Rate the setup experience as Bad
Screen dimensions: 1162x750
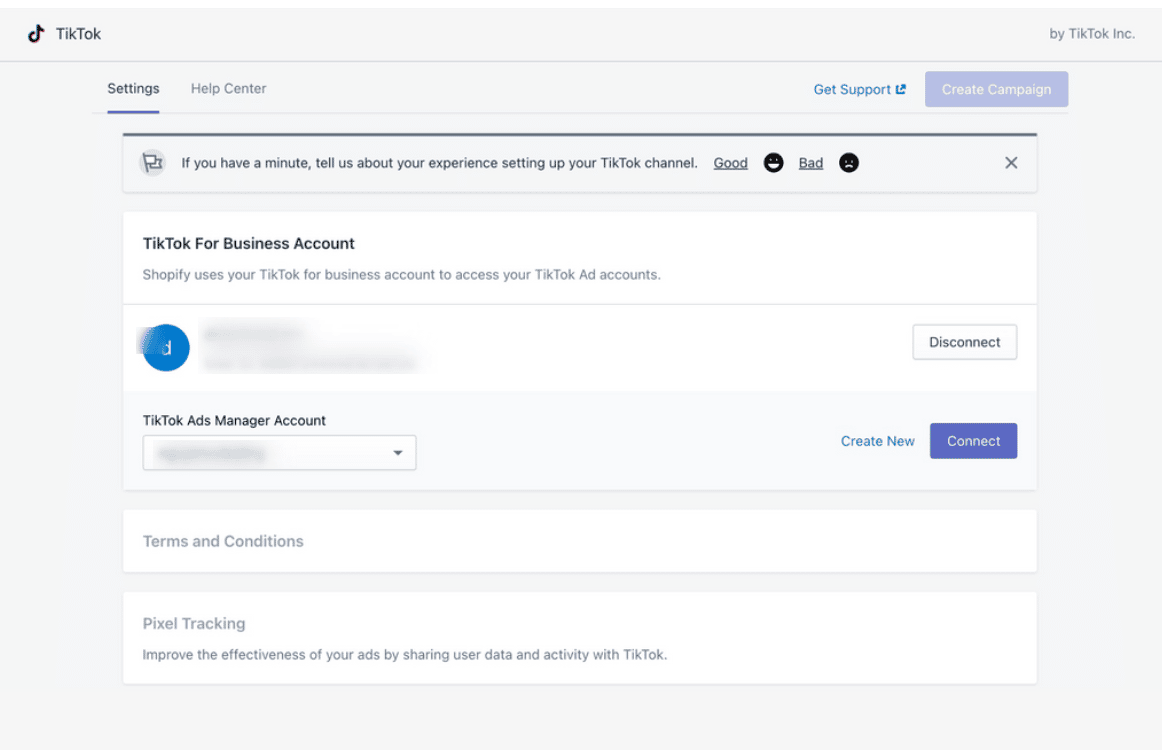pos(810,163)
